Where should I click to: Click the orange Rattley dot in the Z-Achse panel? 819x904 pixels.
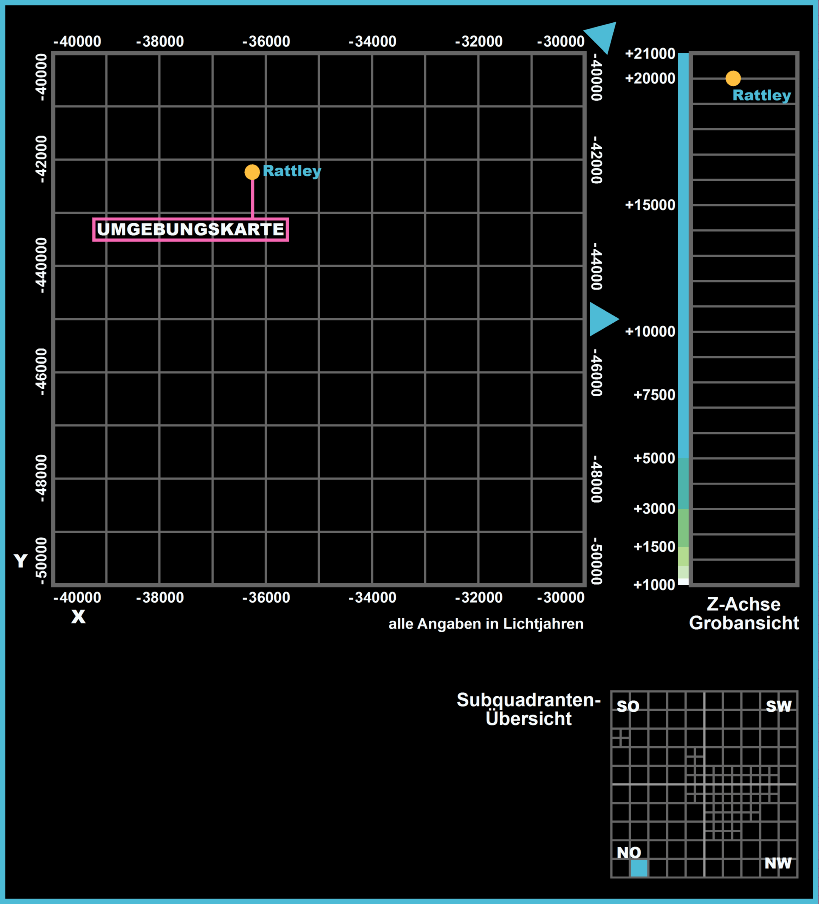(x=733, y=78)
